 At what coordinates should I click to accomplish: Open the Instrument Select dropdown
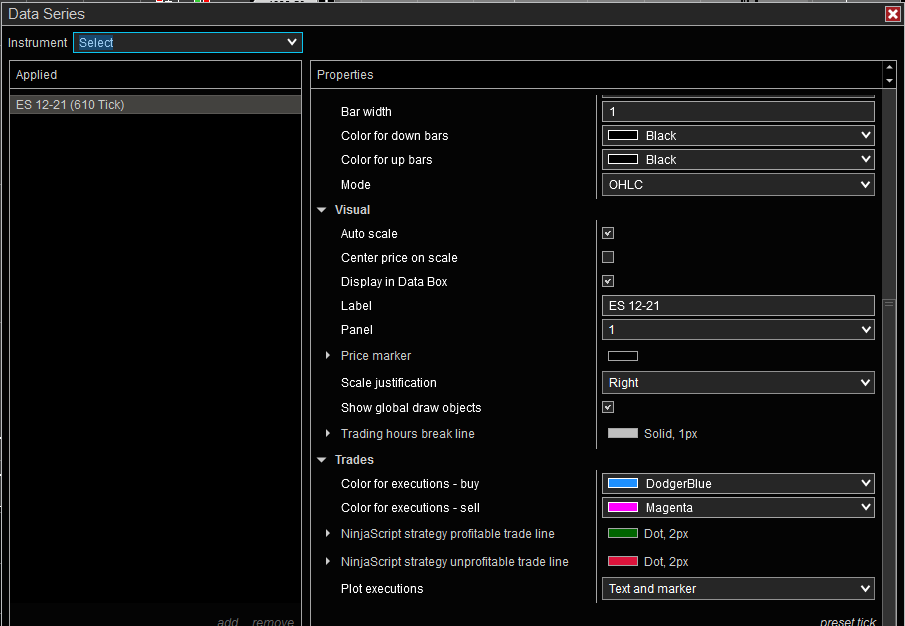click(x=188, y=42)
